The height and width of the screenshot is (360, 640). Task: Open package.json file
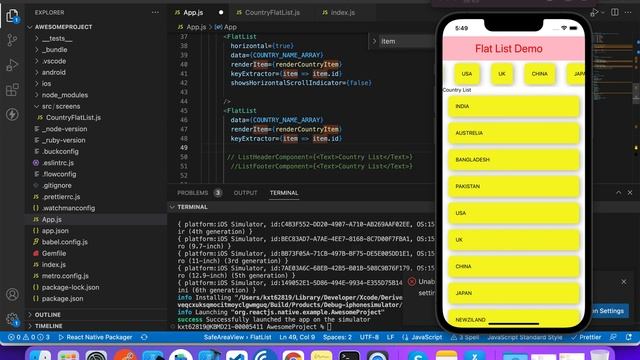pos(62,299)
